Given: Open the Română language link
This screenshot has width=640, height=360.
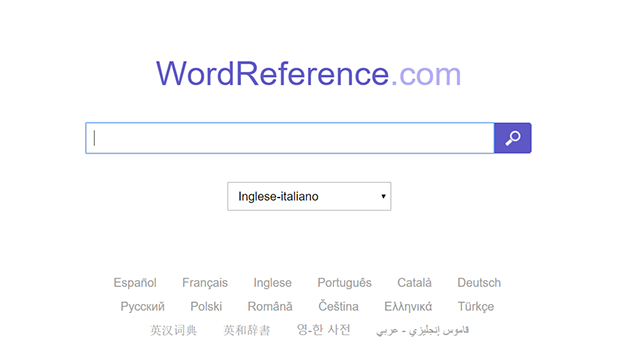Looking at the screenshot, I should pyautogui.click(x=270, y=306).
